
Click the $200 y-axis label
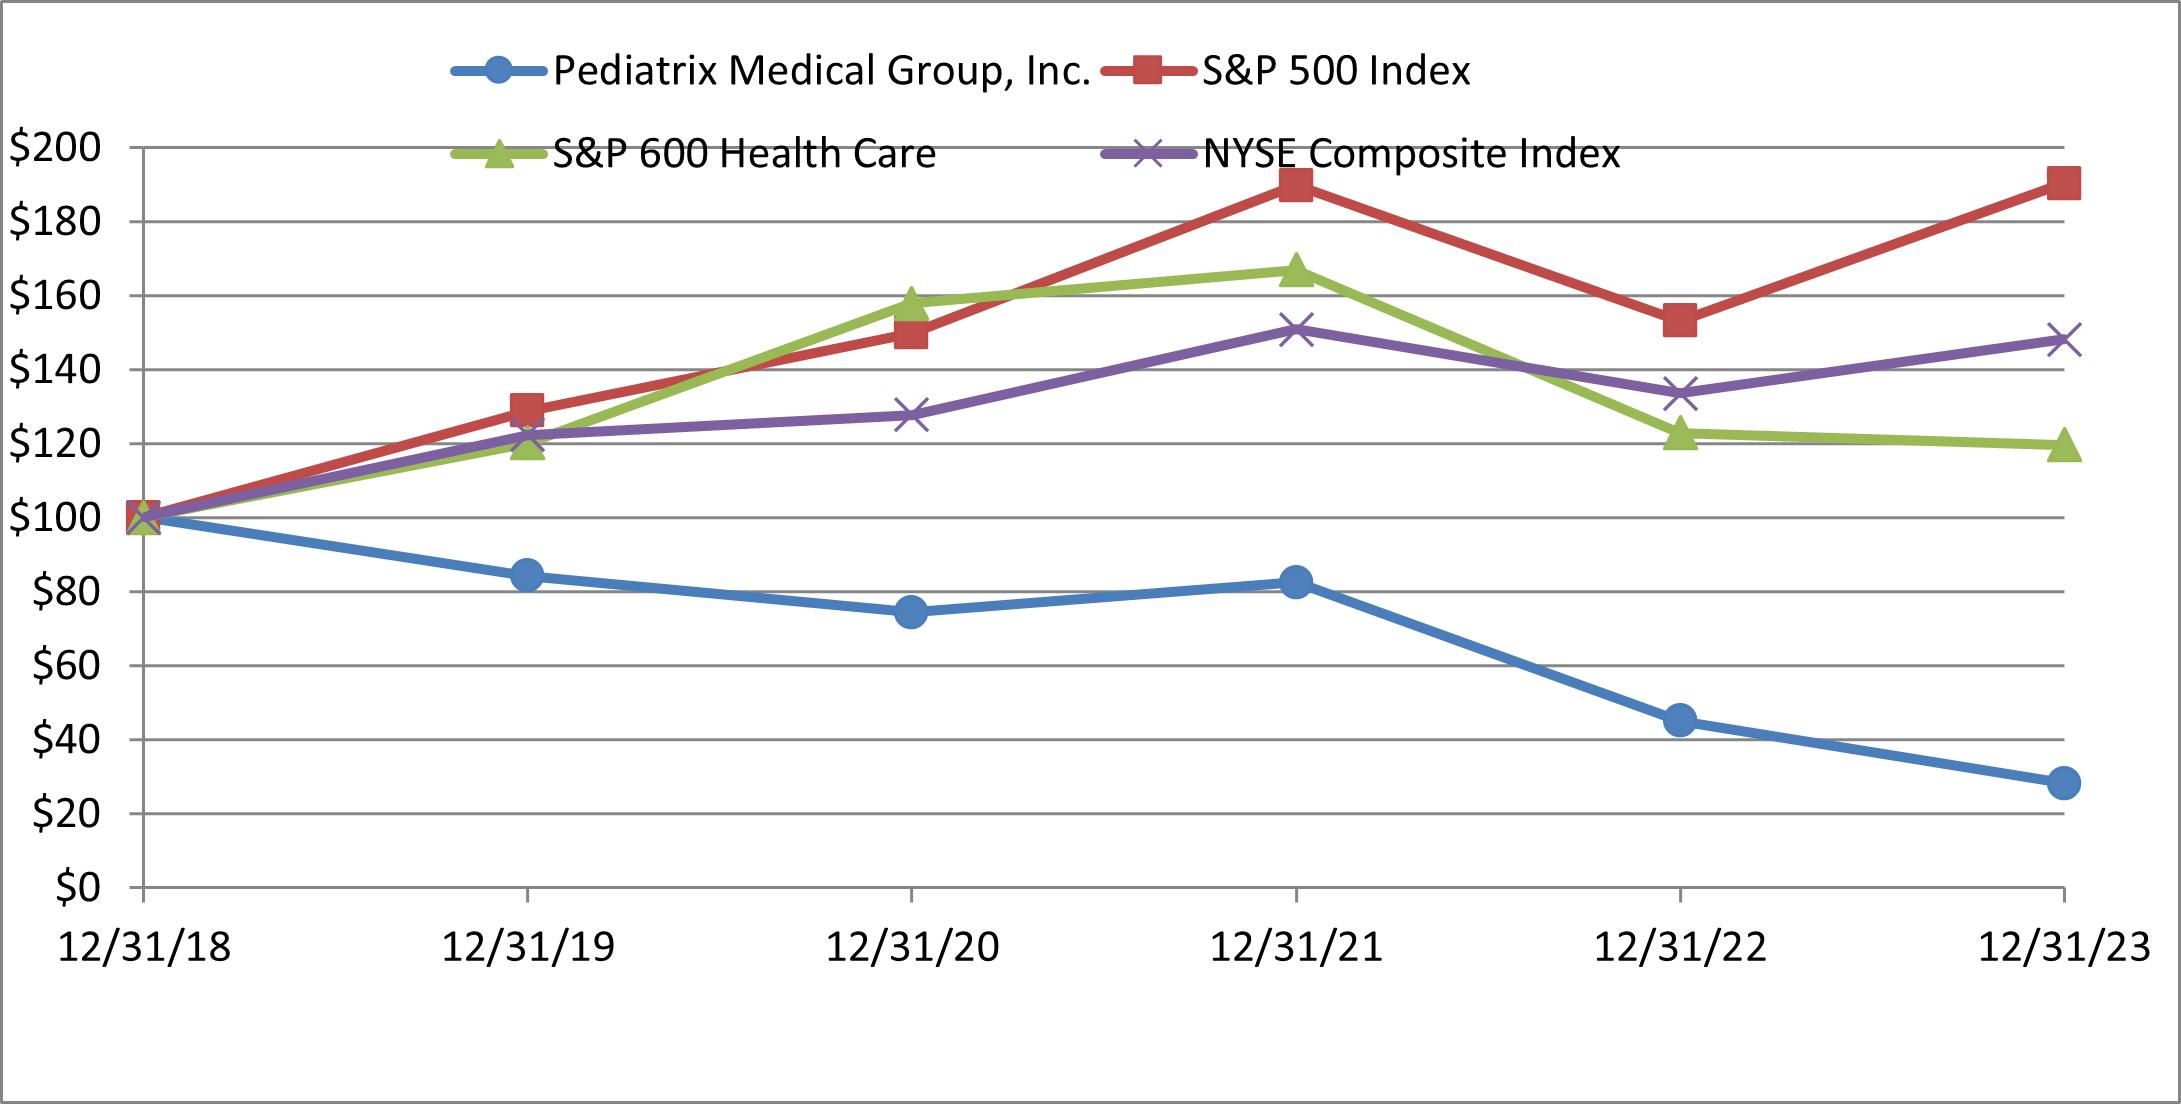tap(56, 148)
